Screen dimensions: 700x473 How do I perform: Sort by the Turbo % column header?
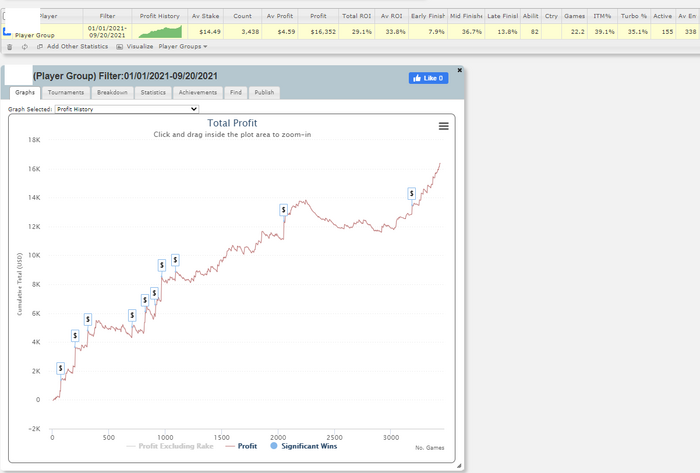633,16
